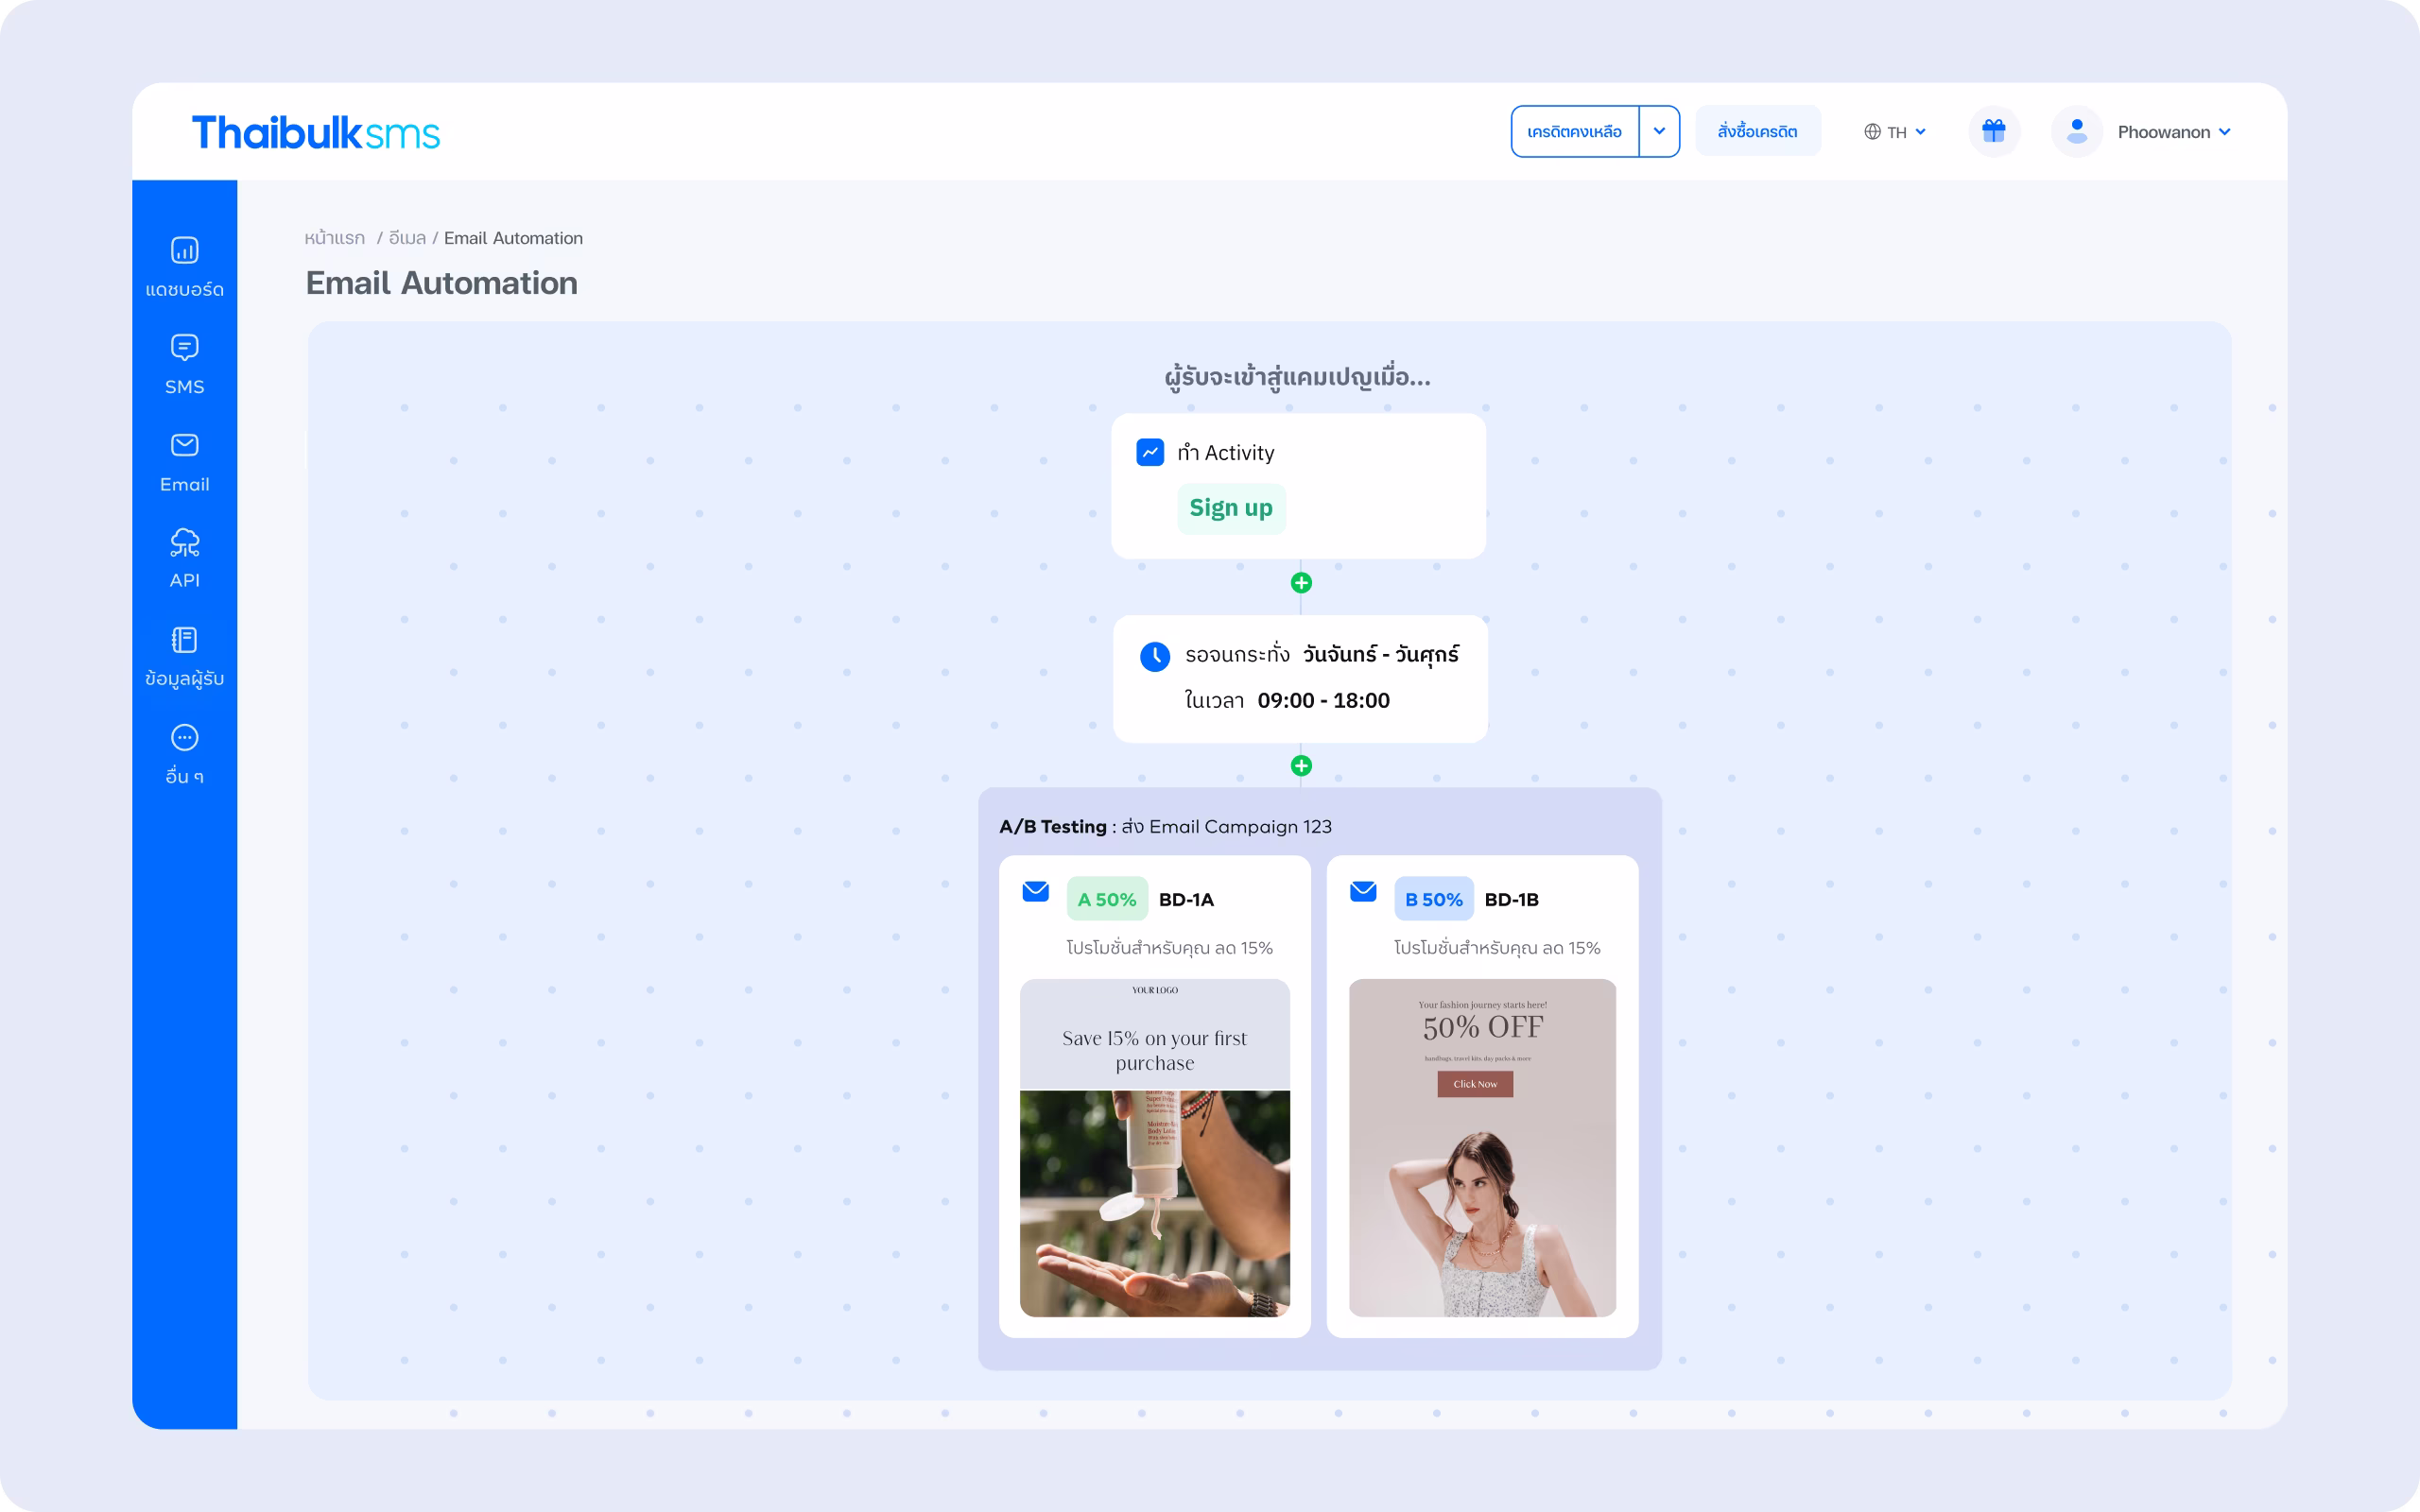Click the Activity checkbox icon in trigger card

pos(1150,452)
